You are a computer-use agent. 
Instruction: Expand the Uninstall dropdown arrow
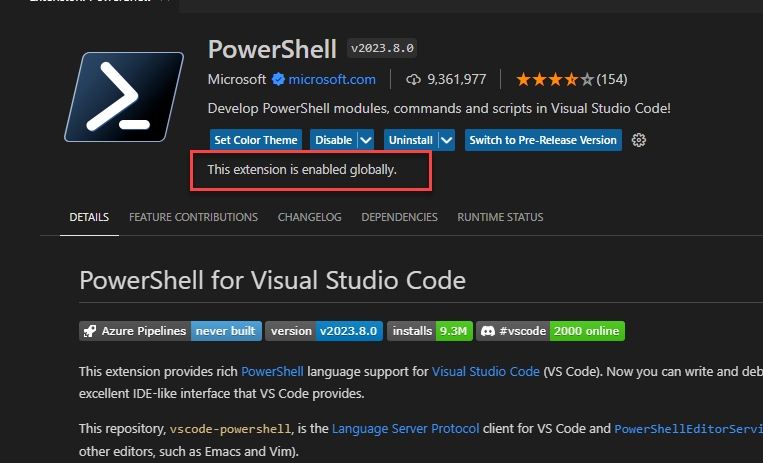pos(446,140)
